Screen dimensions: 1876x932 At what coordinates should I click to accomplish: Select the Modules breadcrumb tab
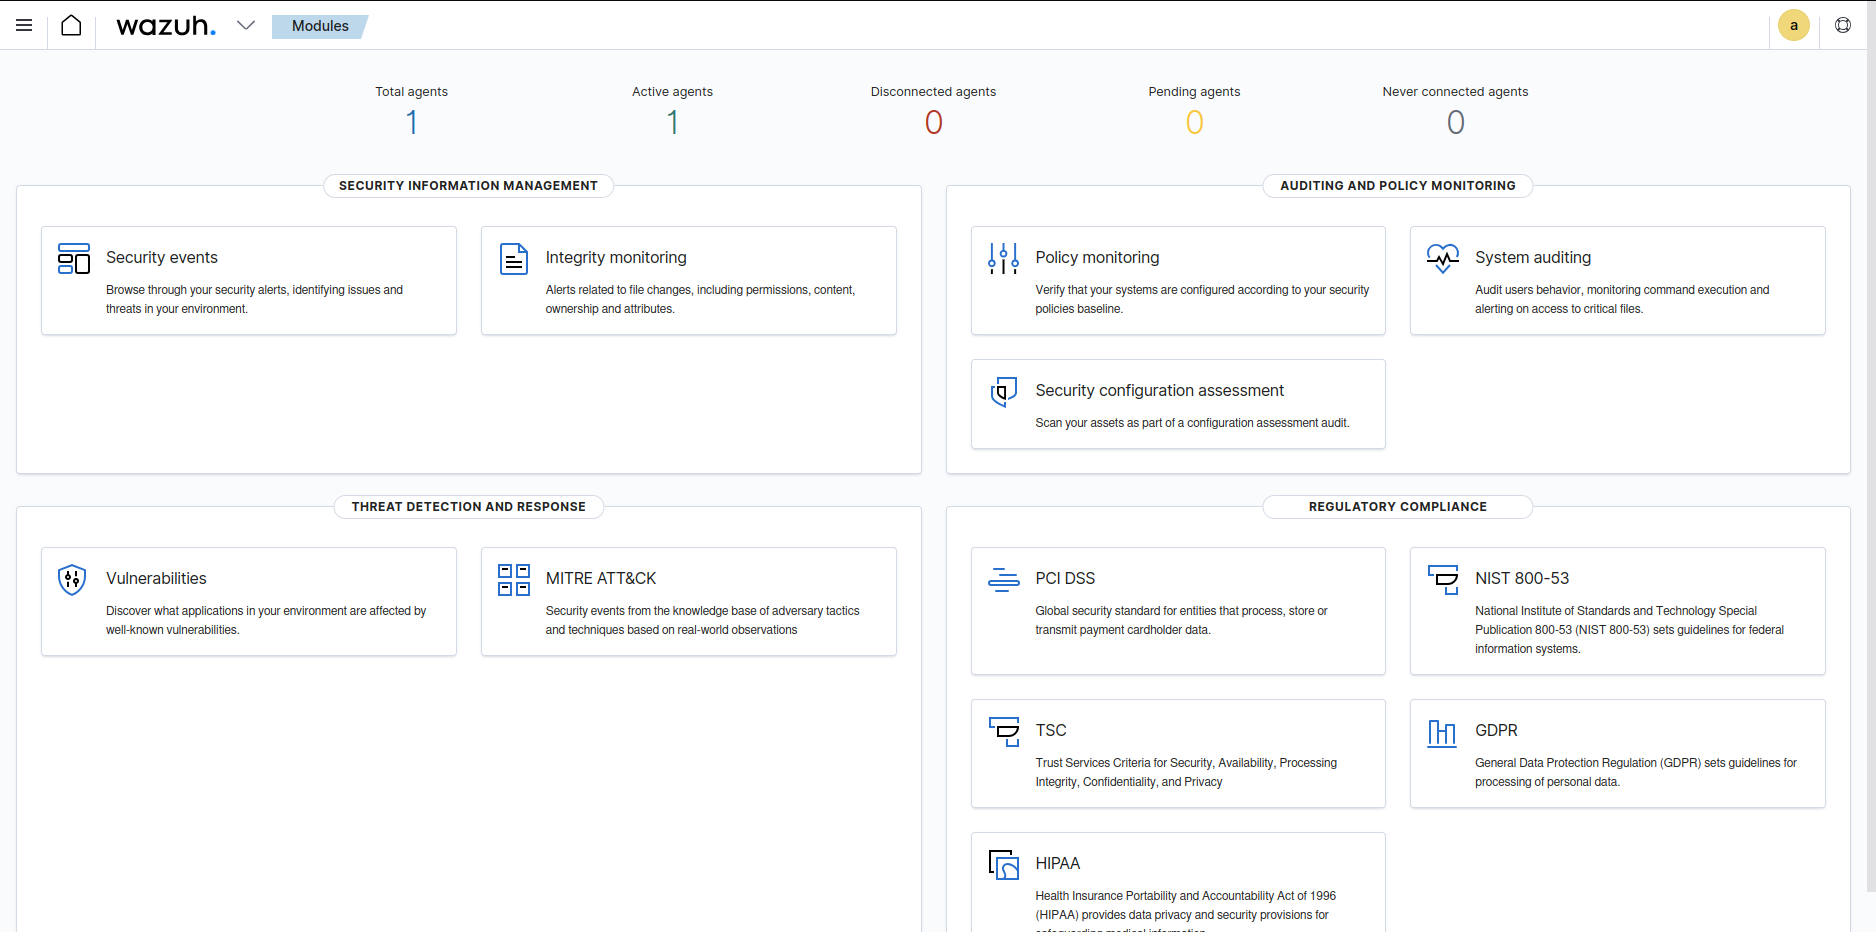coord(320,26)
